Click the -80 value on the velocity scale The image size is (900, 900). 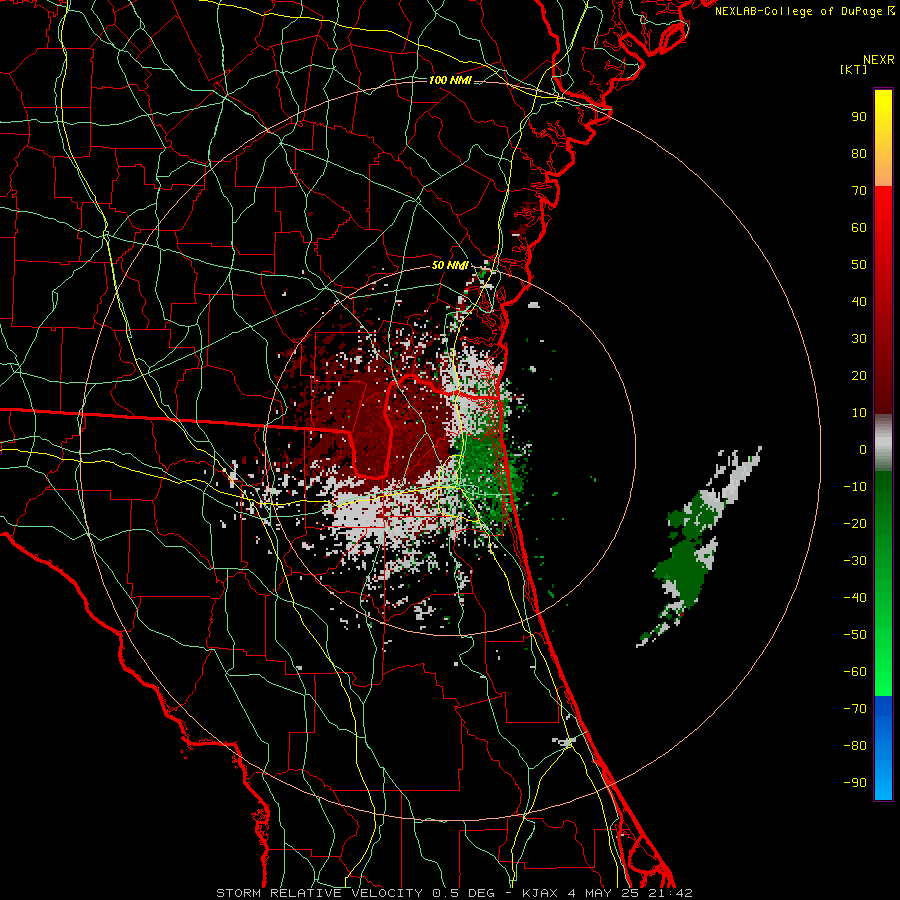pyautogui.click(x=855, y=746)
